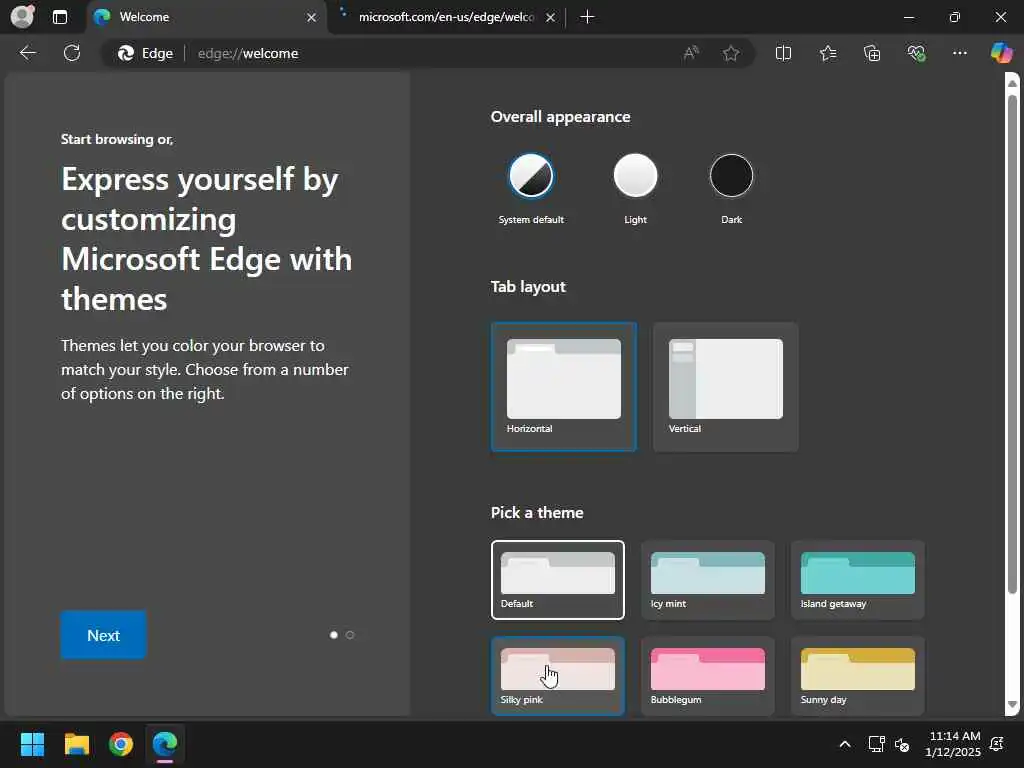Refresh the current page

[72, 53]
